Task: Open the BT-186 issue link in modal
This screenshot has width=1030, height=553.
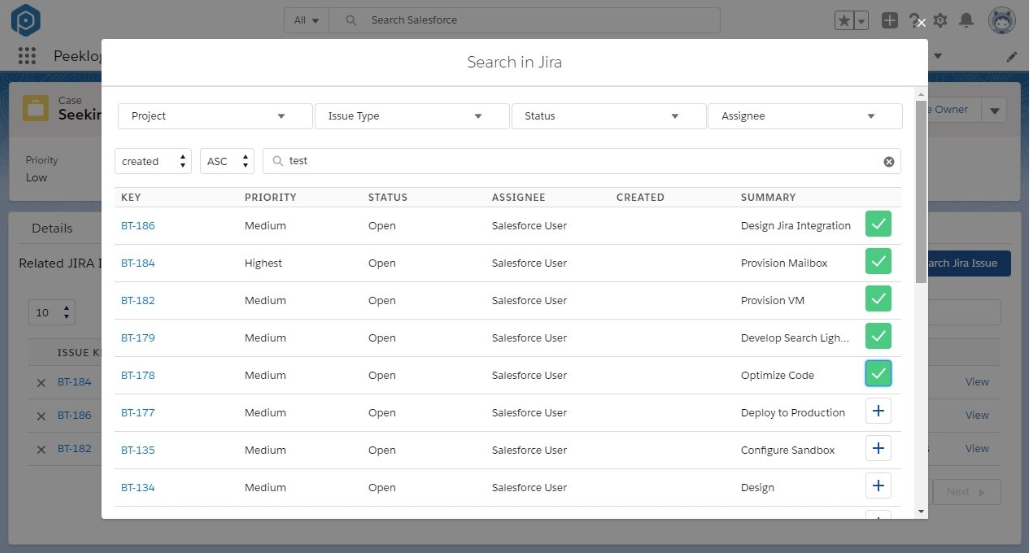Action: pyautogui.click(x=138, y=226)
